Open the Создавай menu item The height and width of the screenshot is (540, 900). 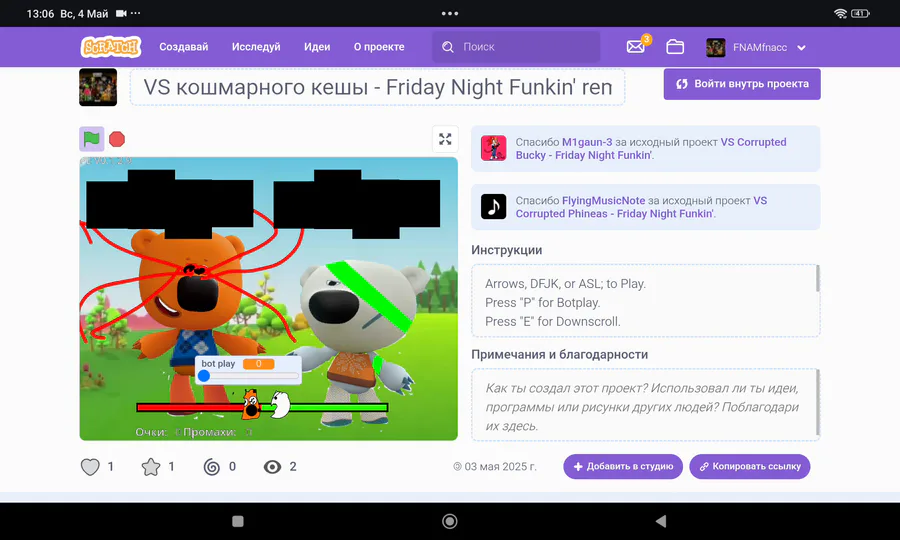(184, 47)
